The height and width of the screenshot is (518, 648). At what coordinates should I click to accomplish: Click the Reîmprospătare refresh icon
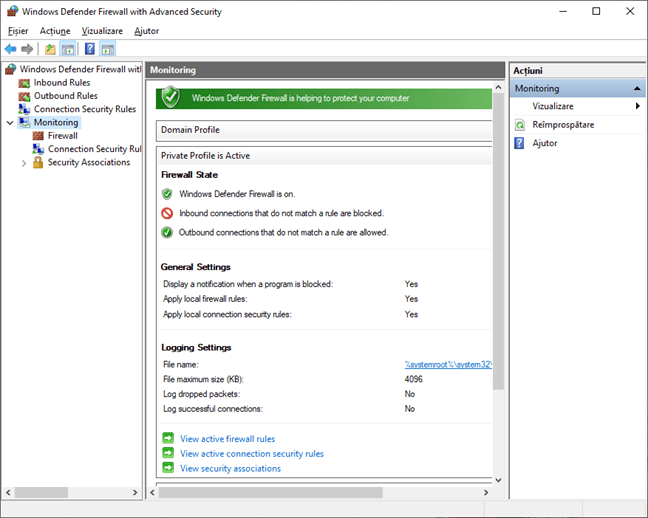(x=519, y=125)
